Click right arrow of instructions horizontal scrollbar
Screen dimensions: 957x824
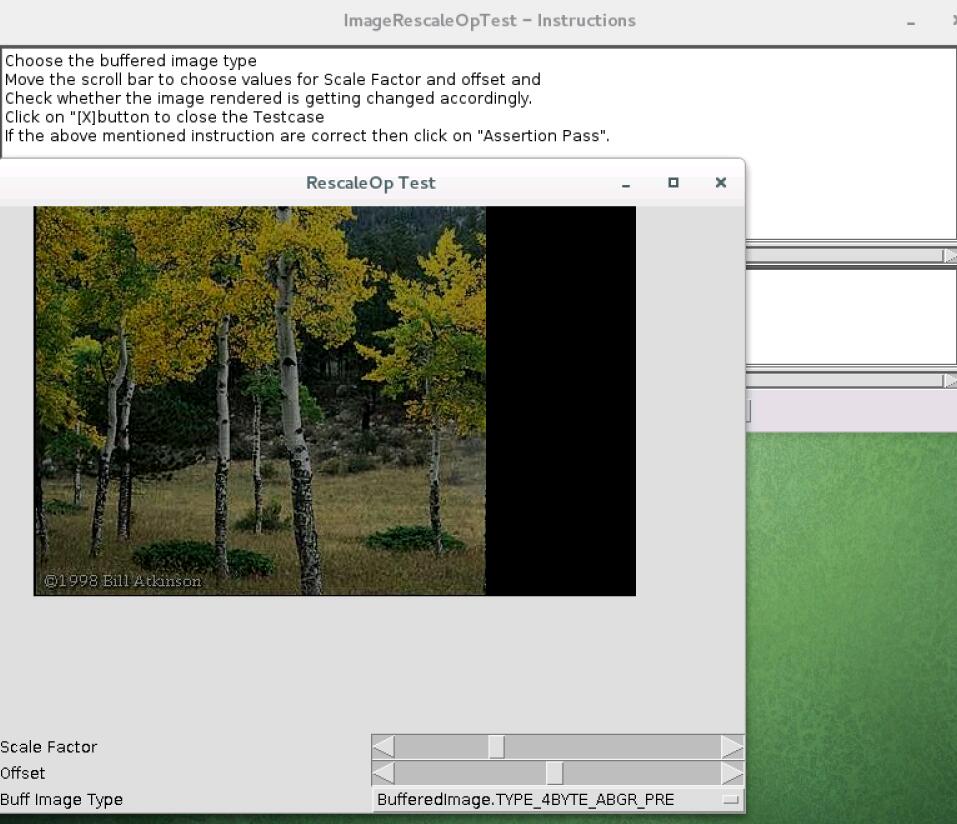[x=949, y=256]
